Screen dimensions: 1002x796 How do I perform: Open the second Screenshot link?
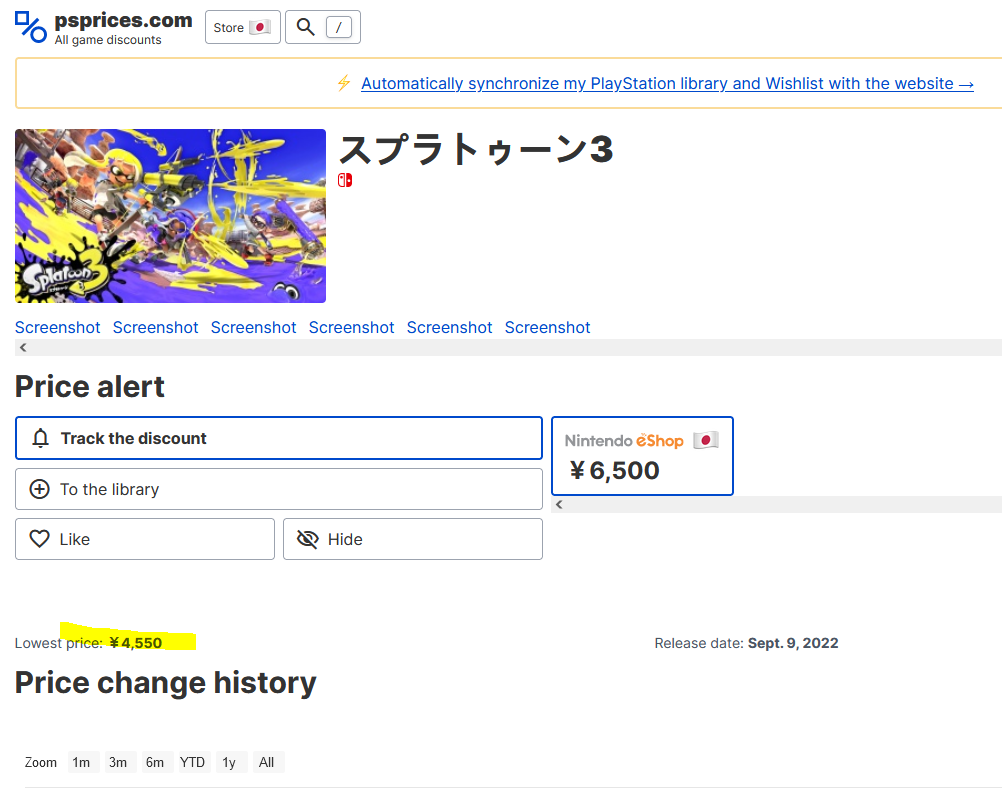click(x=155, y=327)
